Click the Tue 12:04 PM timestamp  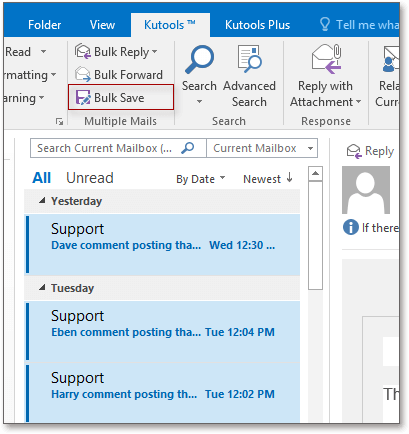[240, 332]
